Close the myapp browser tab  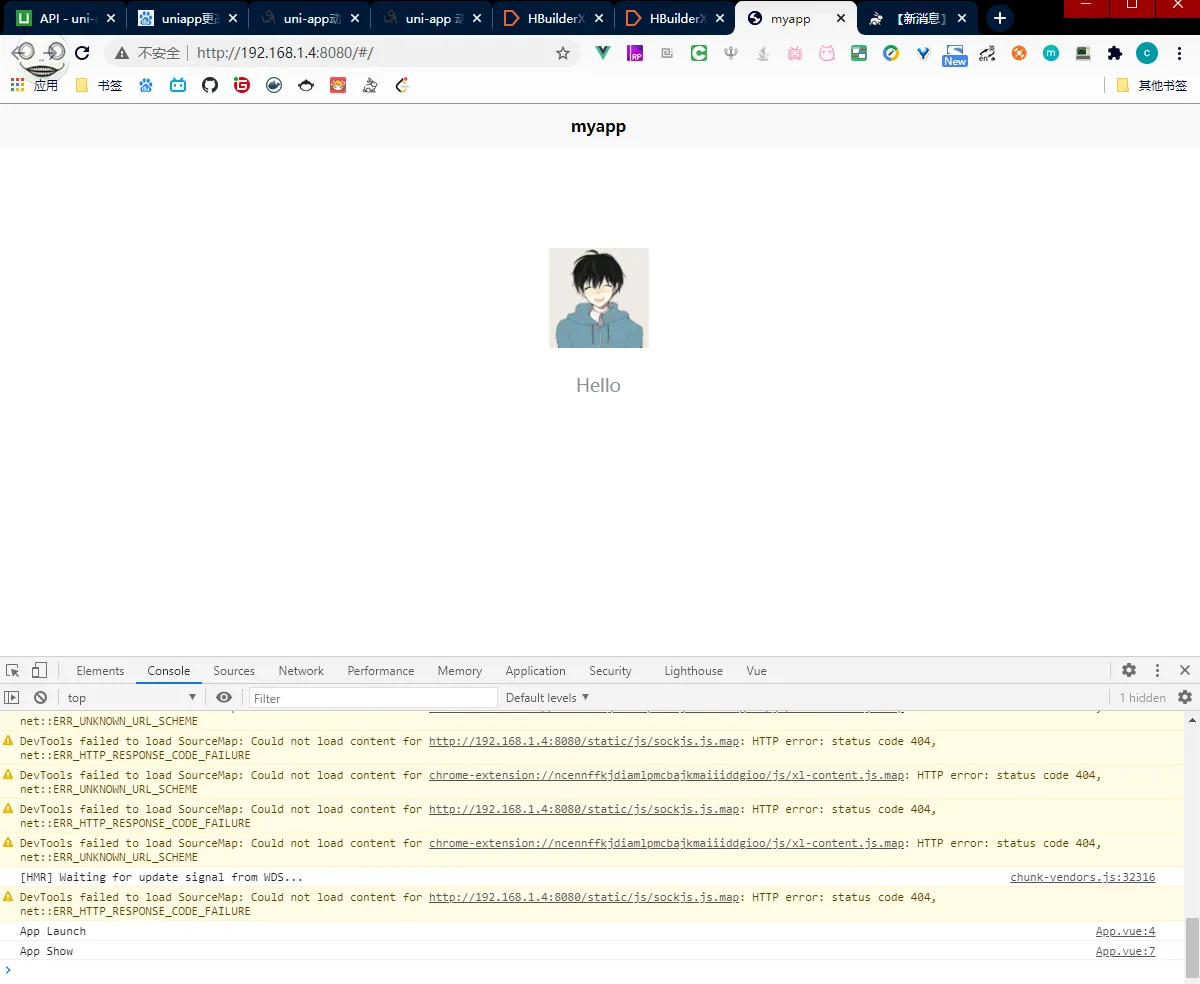(839, 18)
